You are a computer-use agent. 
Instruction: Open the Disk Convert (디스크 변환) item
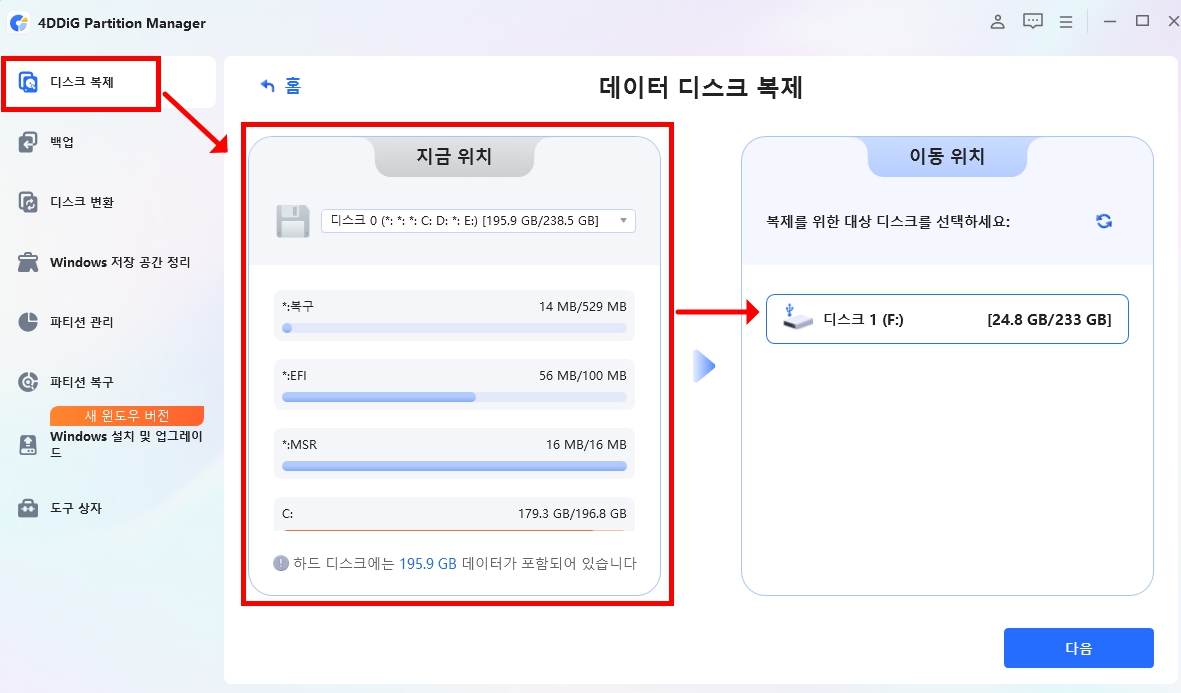81,202
